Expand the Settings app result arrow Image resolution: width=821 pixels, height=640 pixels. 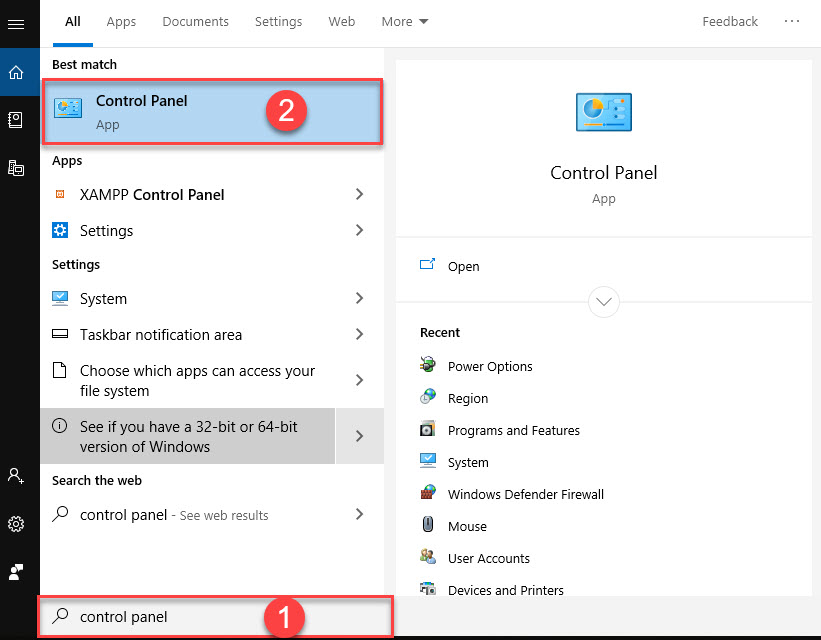(359, 230)
